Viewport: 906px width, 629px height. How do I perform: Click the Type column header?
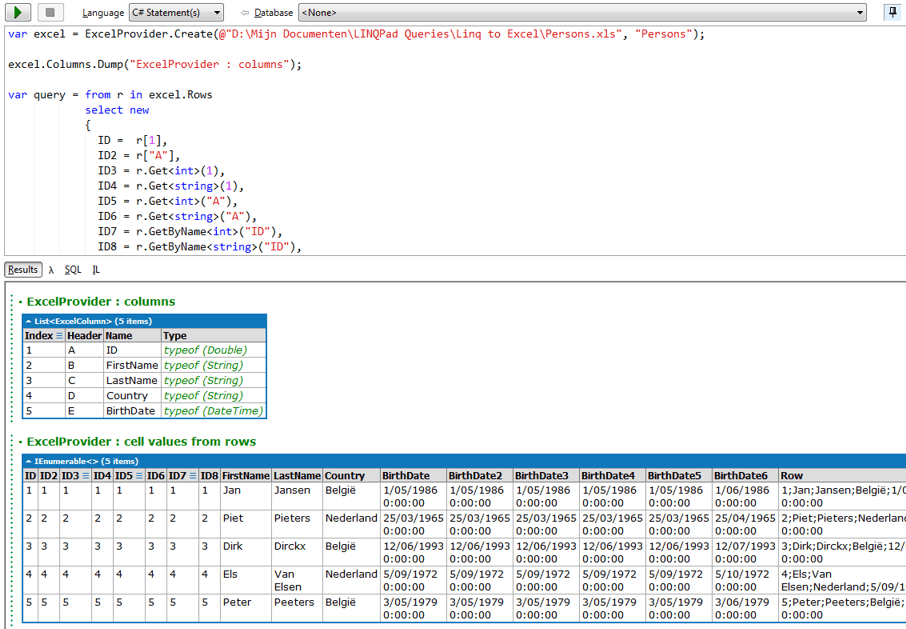(213, 336)
